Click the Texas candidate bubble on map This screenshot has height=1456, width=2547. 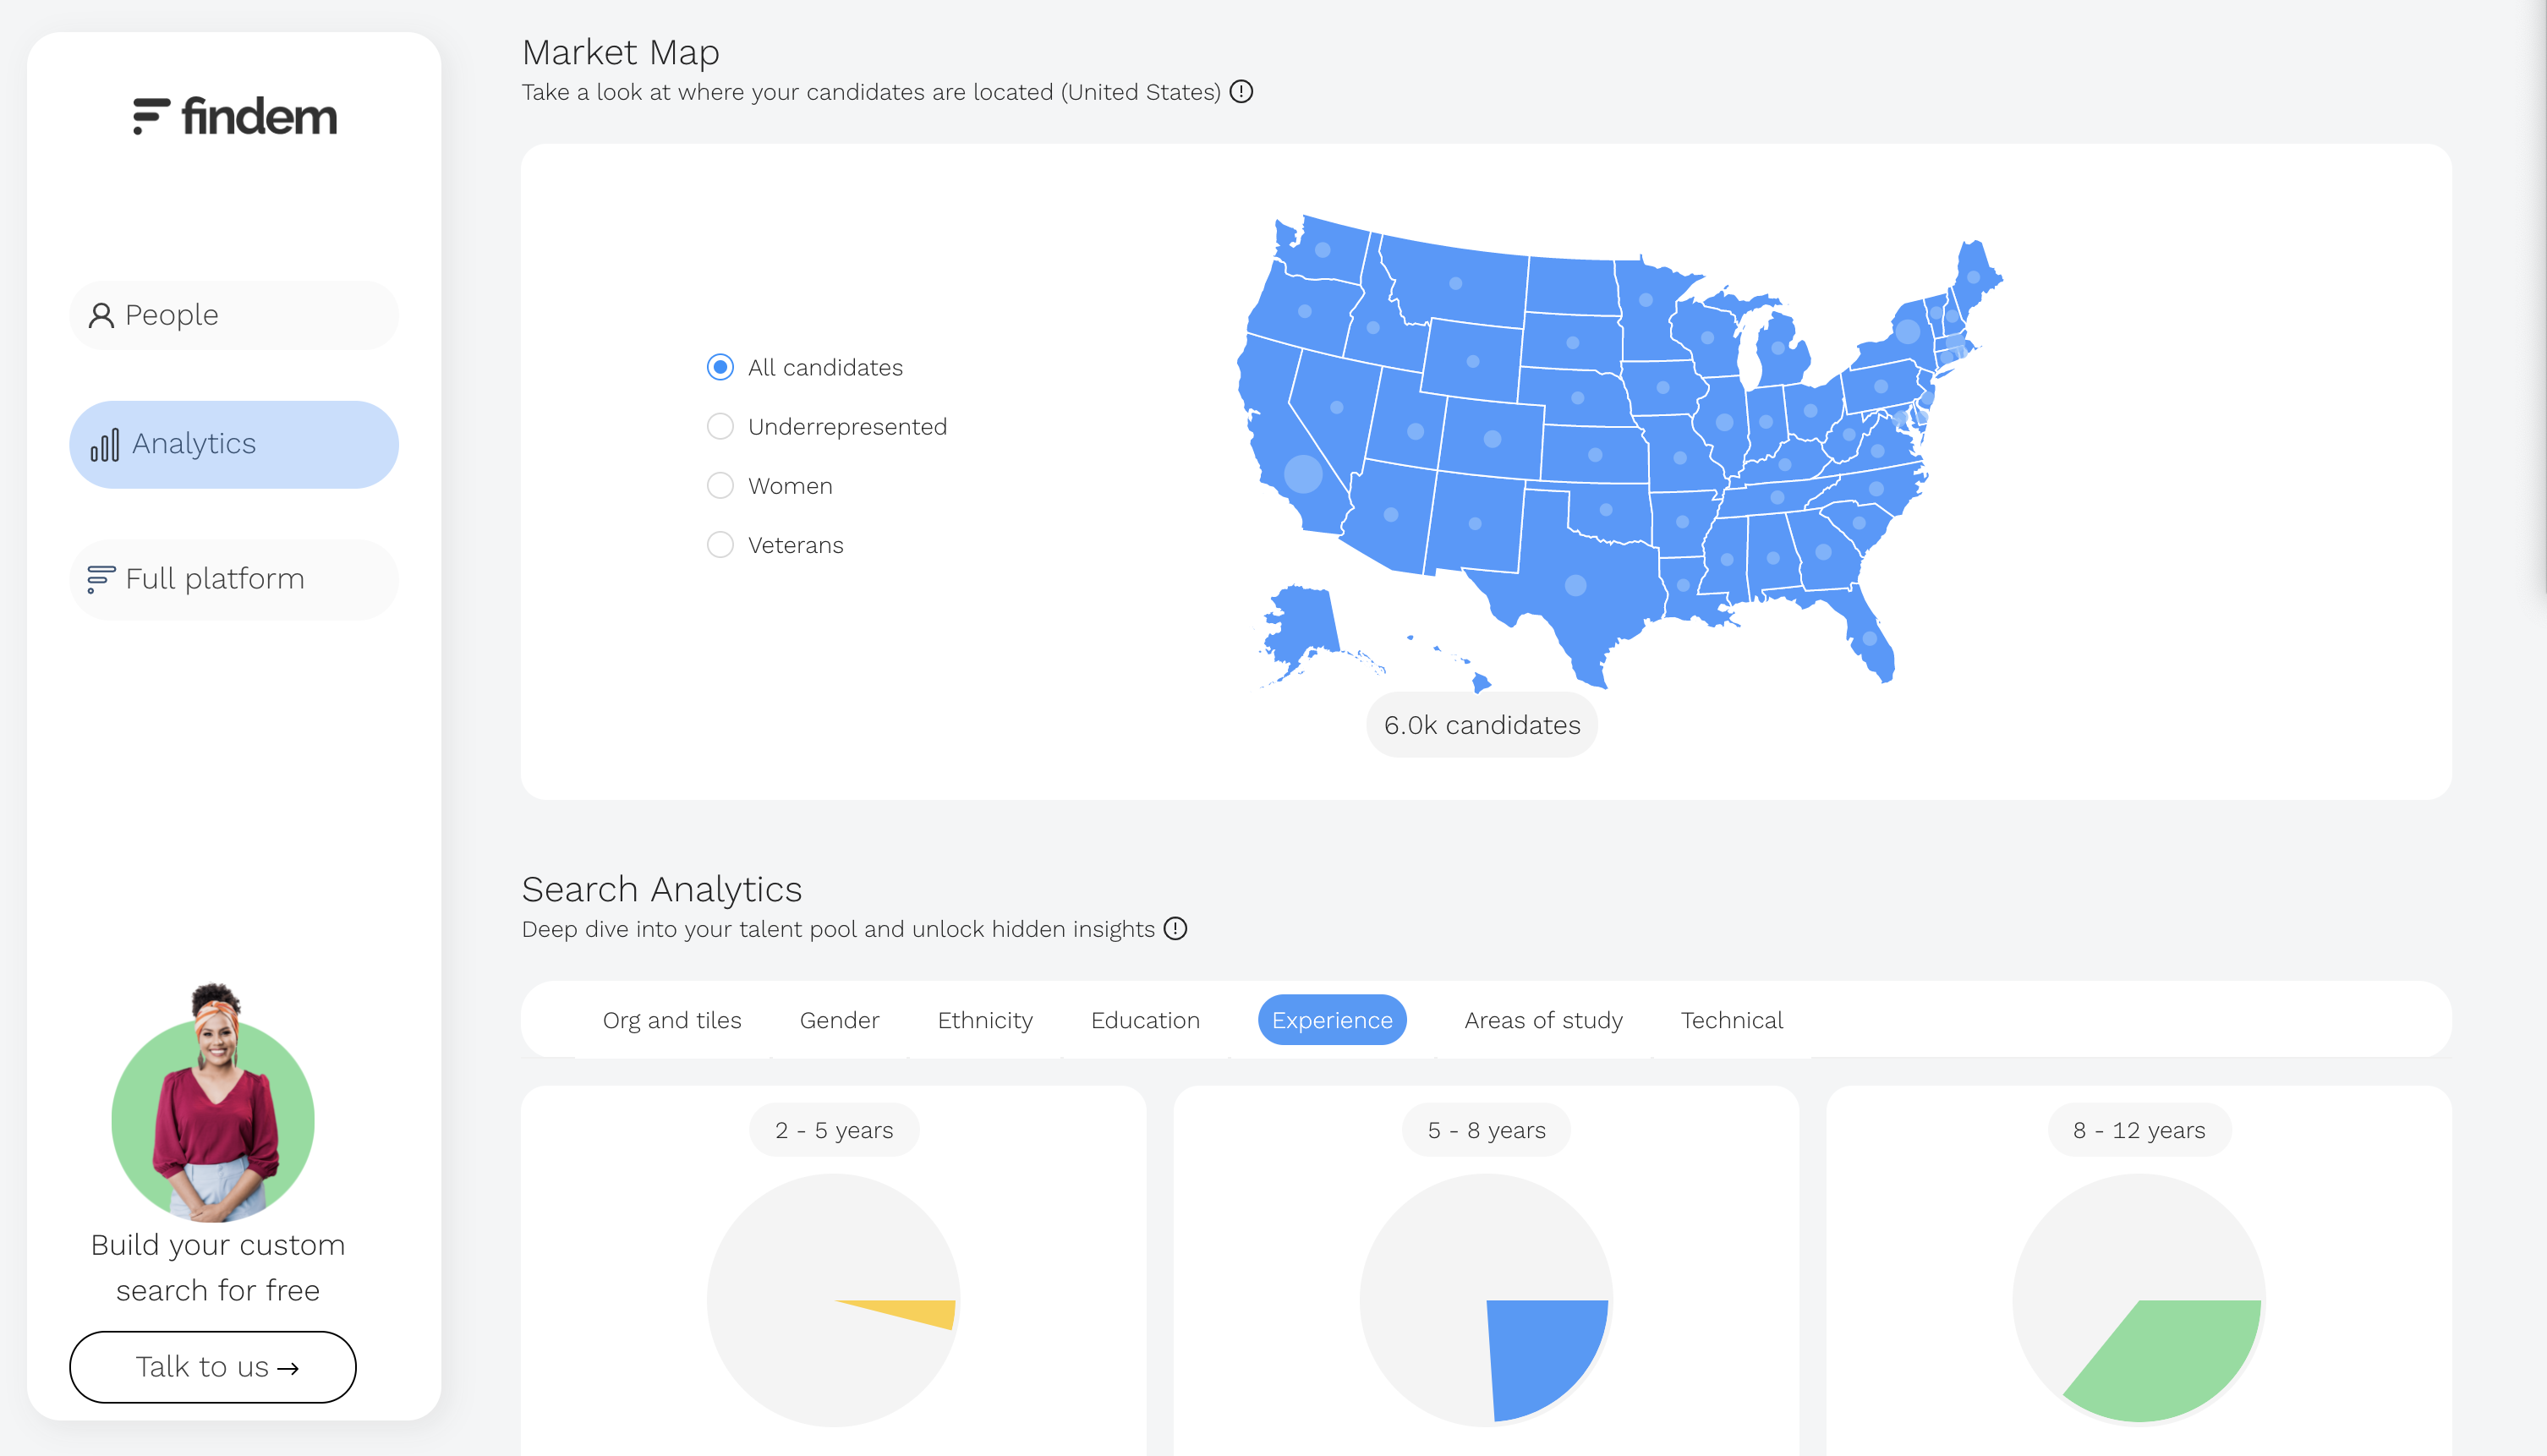(x=1575, y=585)
